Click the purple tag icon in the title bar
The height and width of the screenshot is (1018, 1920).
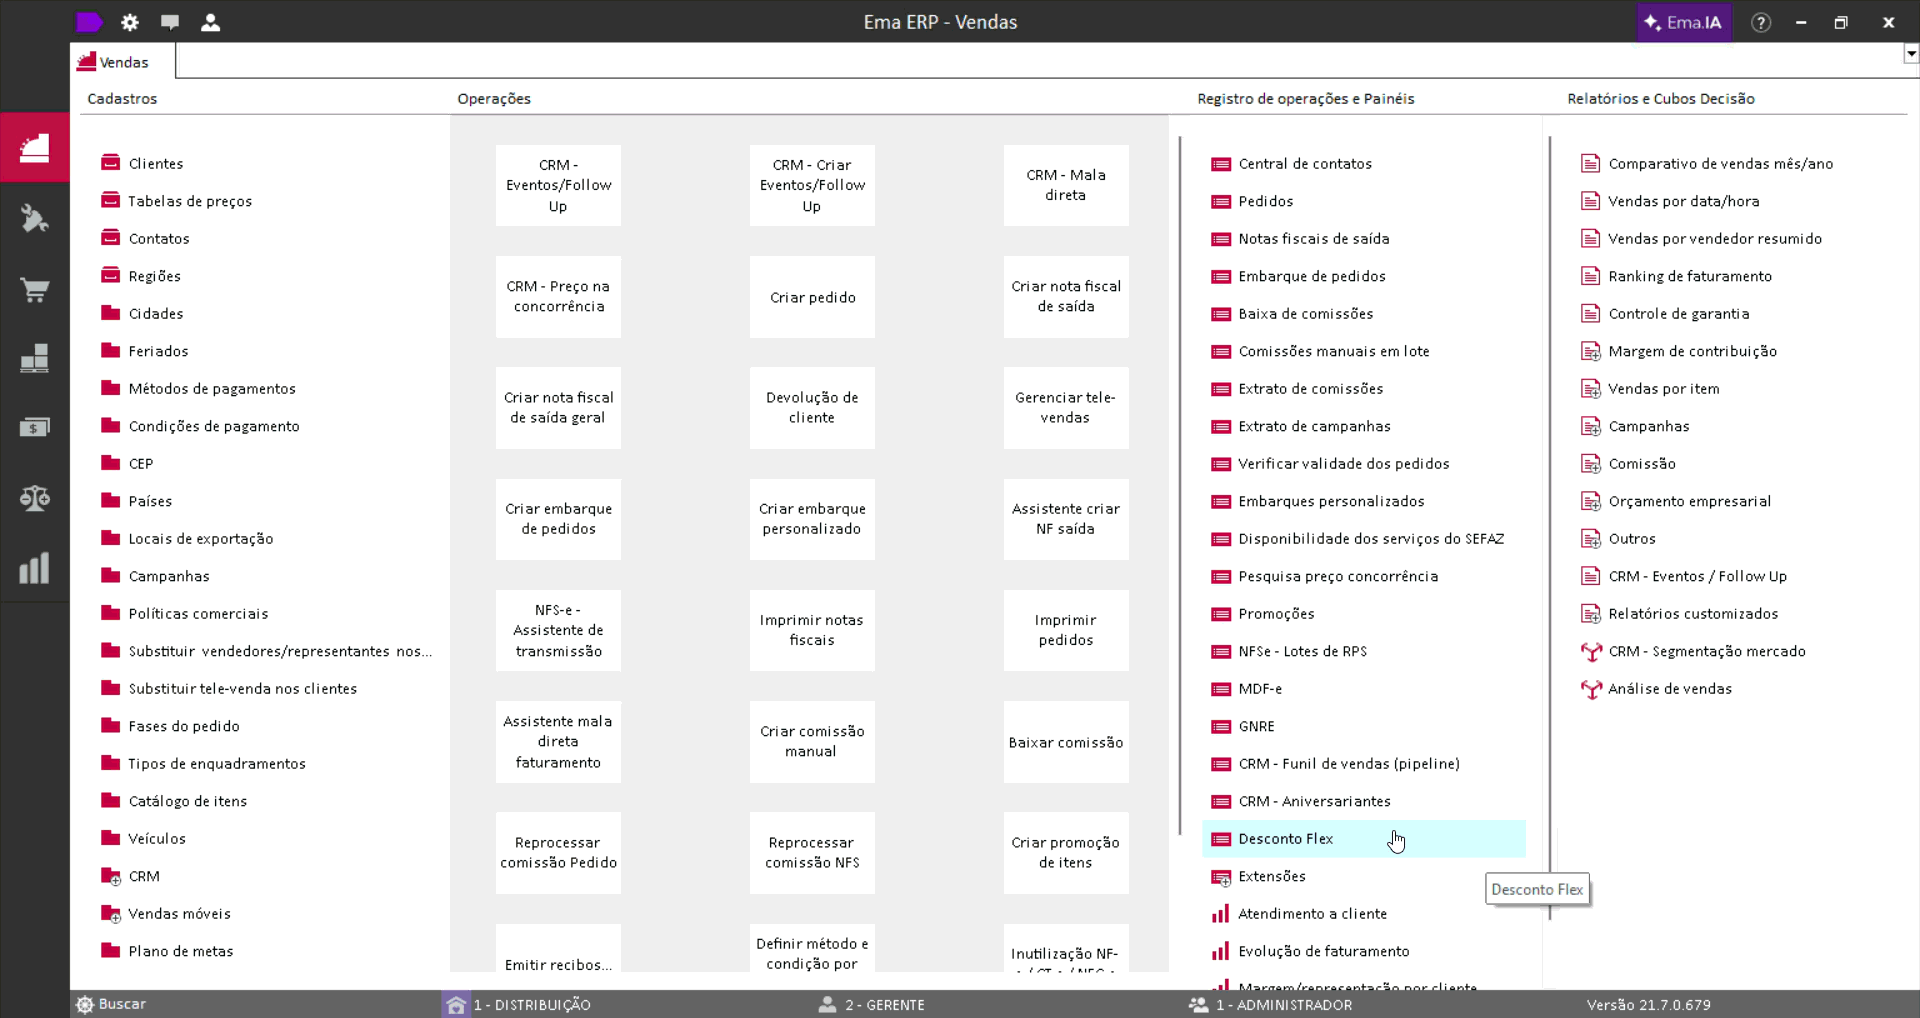tap(89, 22)
